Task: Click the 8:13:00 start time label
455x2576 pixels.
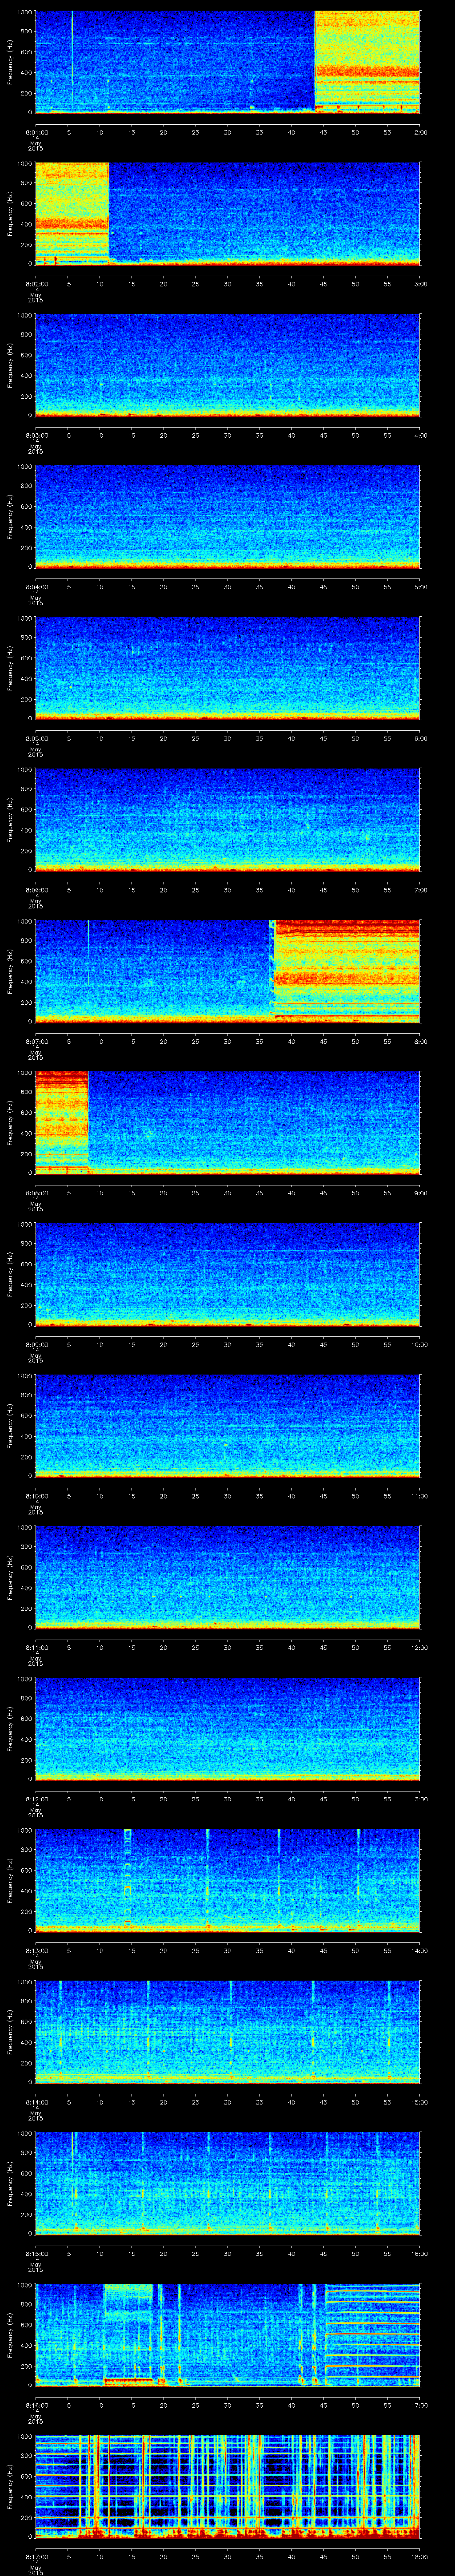Action: tap(36, 1950)
